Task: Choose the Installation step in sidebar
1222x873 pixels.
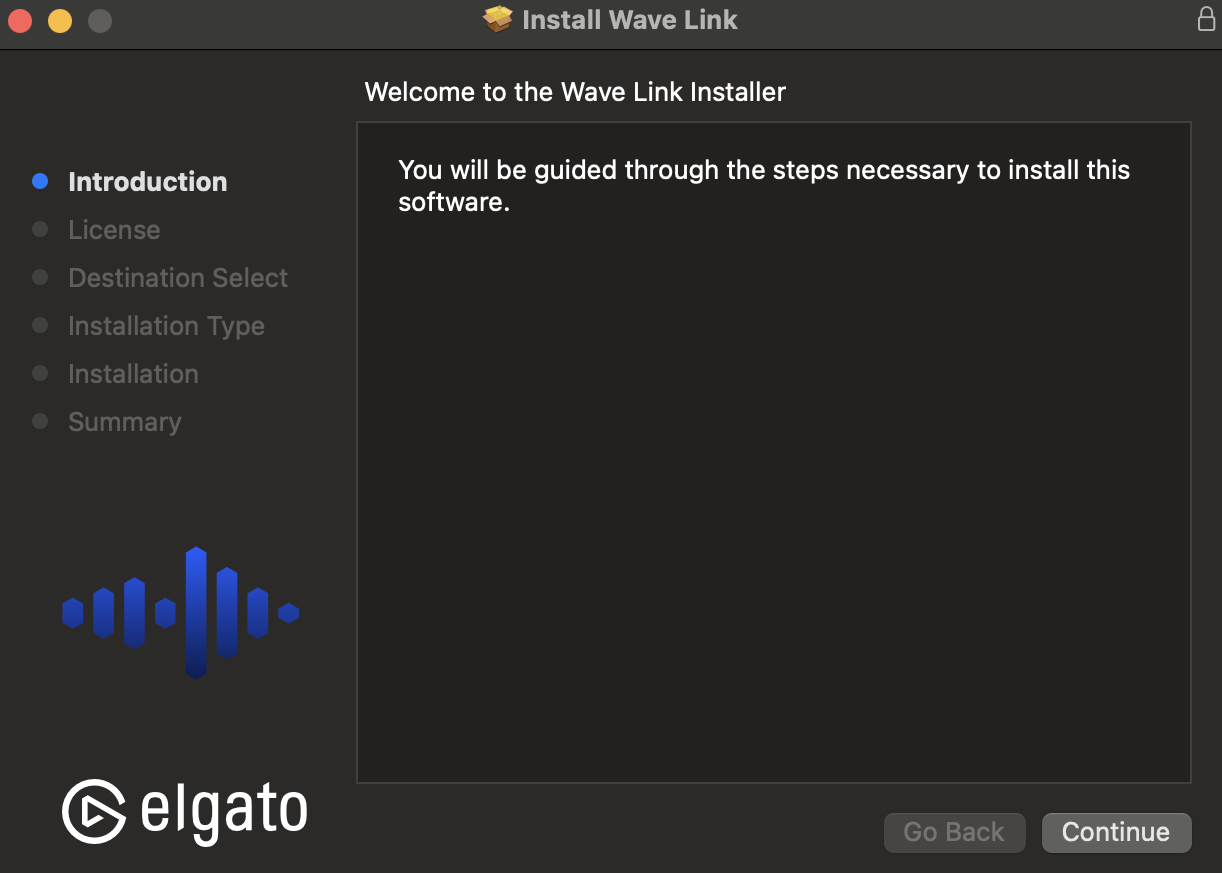Action: pos(133,374)
